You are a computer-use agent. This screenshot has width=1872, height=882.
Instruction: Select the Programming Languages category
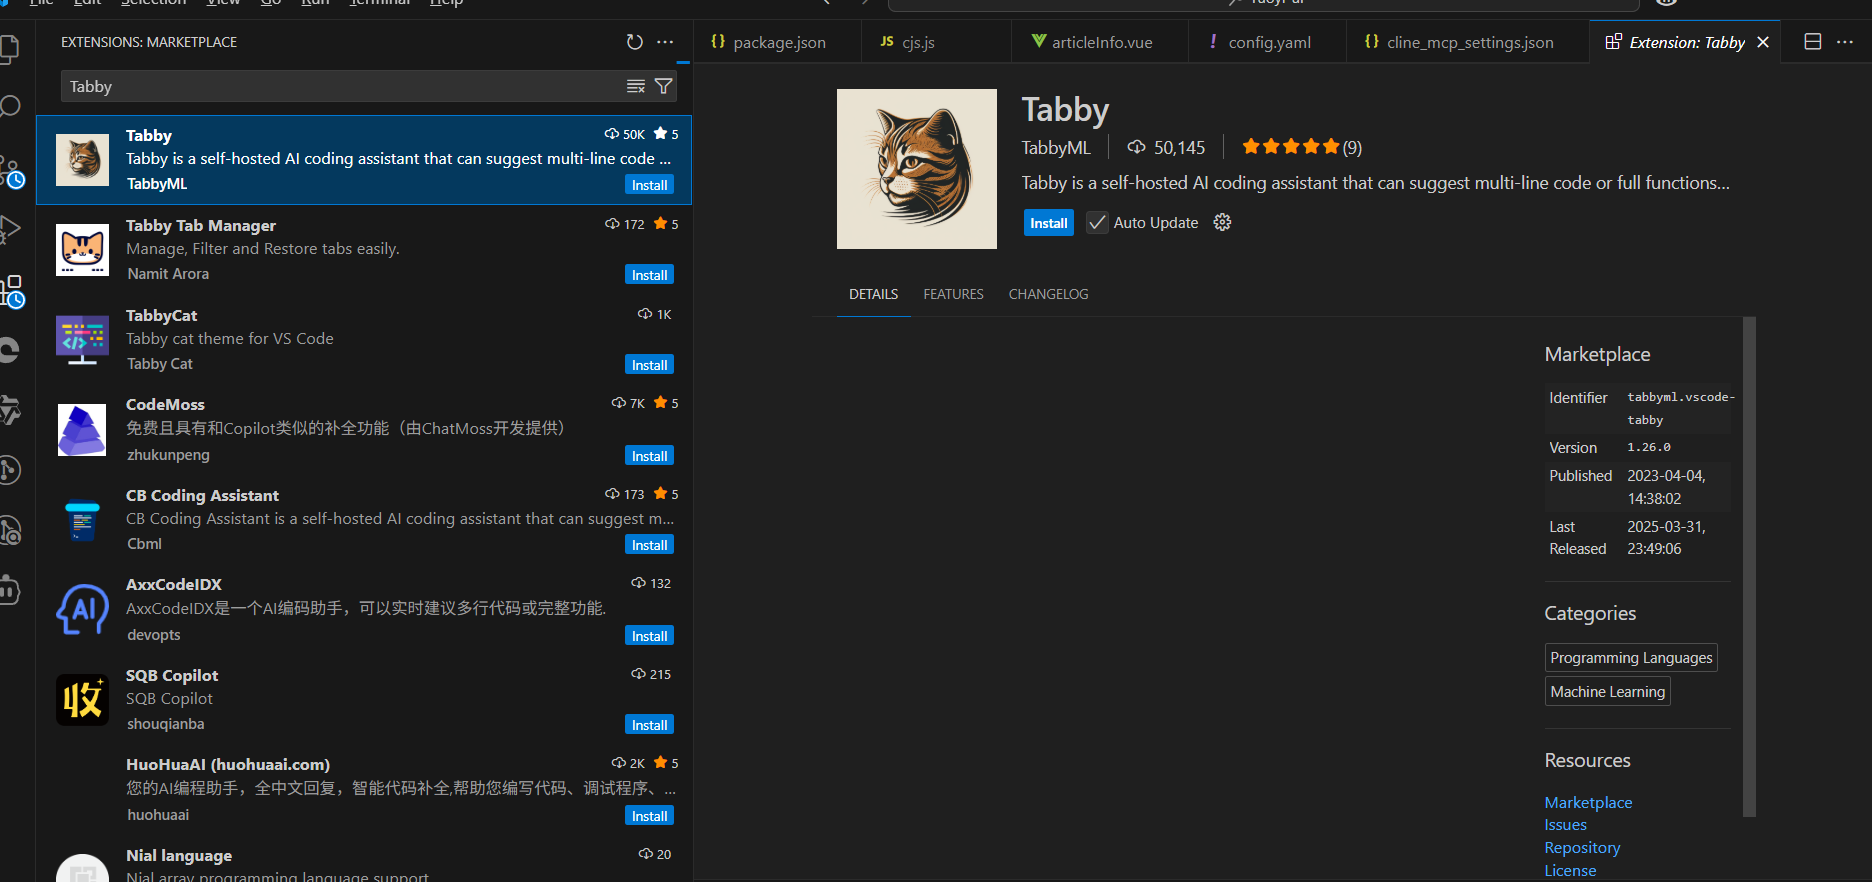1631,658
